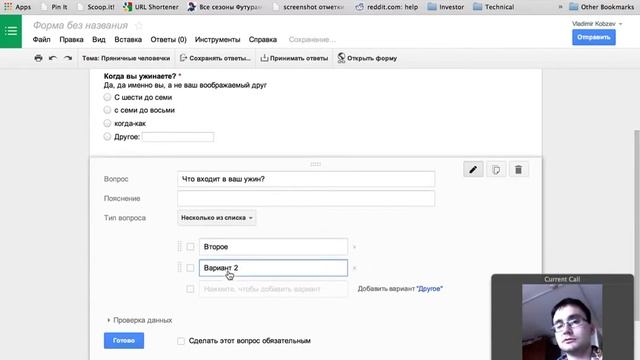The width and height of the screenshot is (640, 360).
Task: Grab the drag handle beside "Вариант 2"
Action: [179, 268]
